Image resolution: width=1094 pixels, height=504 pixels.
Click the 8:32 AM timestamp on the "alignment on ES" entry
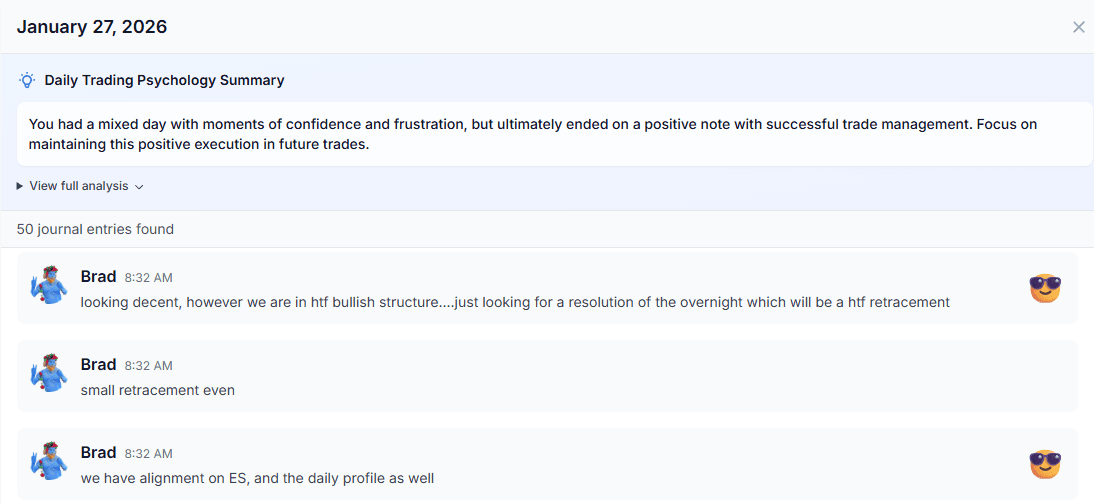[148, 454]
